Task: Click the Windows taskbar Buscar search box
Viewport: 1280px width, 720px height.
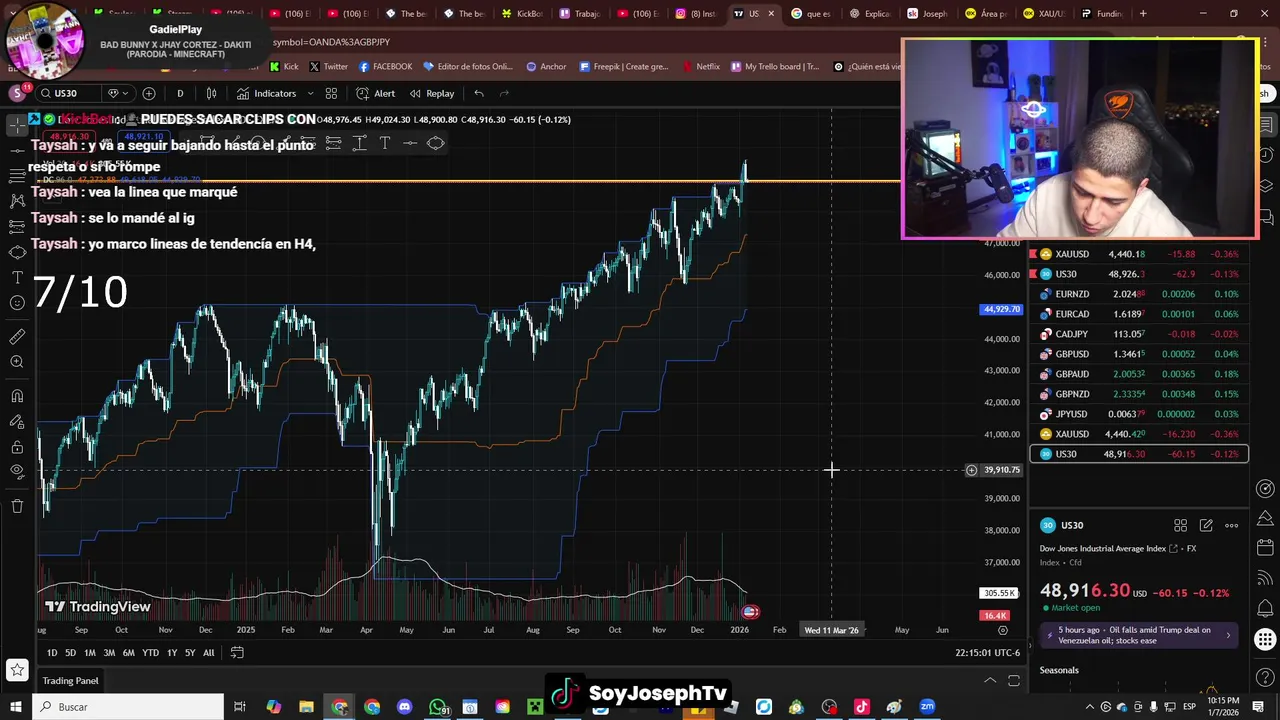Action: tap(127, 707)
